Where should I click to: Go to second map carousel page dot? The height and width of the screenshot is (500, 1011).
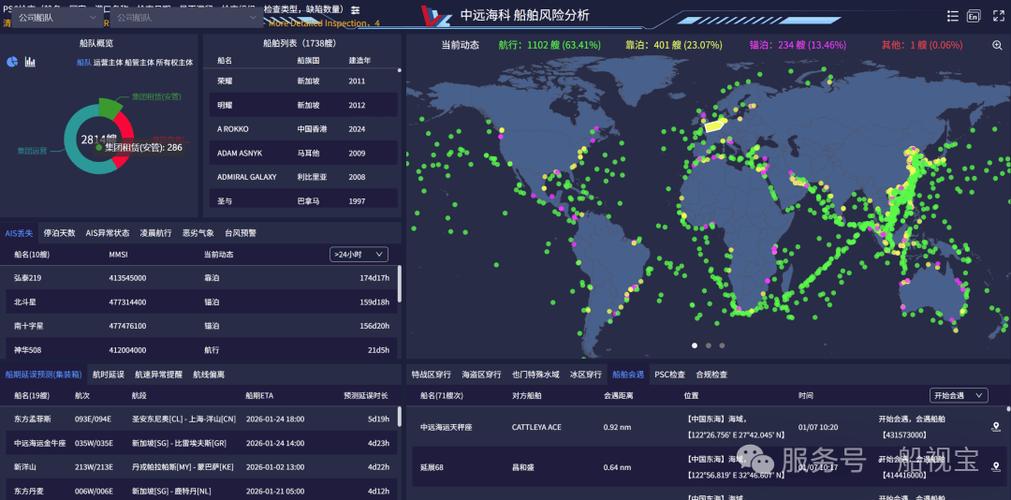(708, 345)
